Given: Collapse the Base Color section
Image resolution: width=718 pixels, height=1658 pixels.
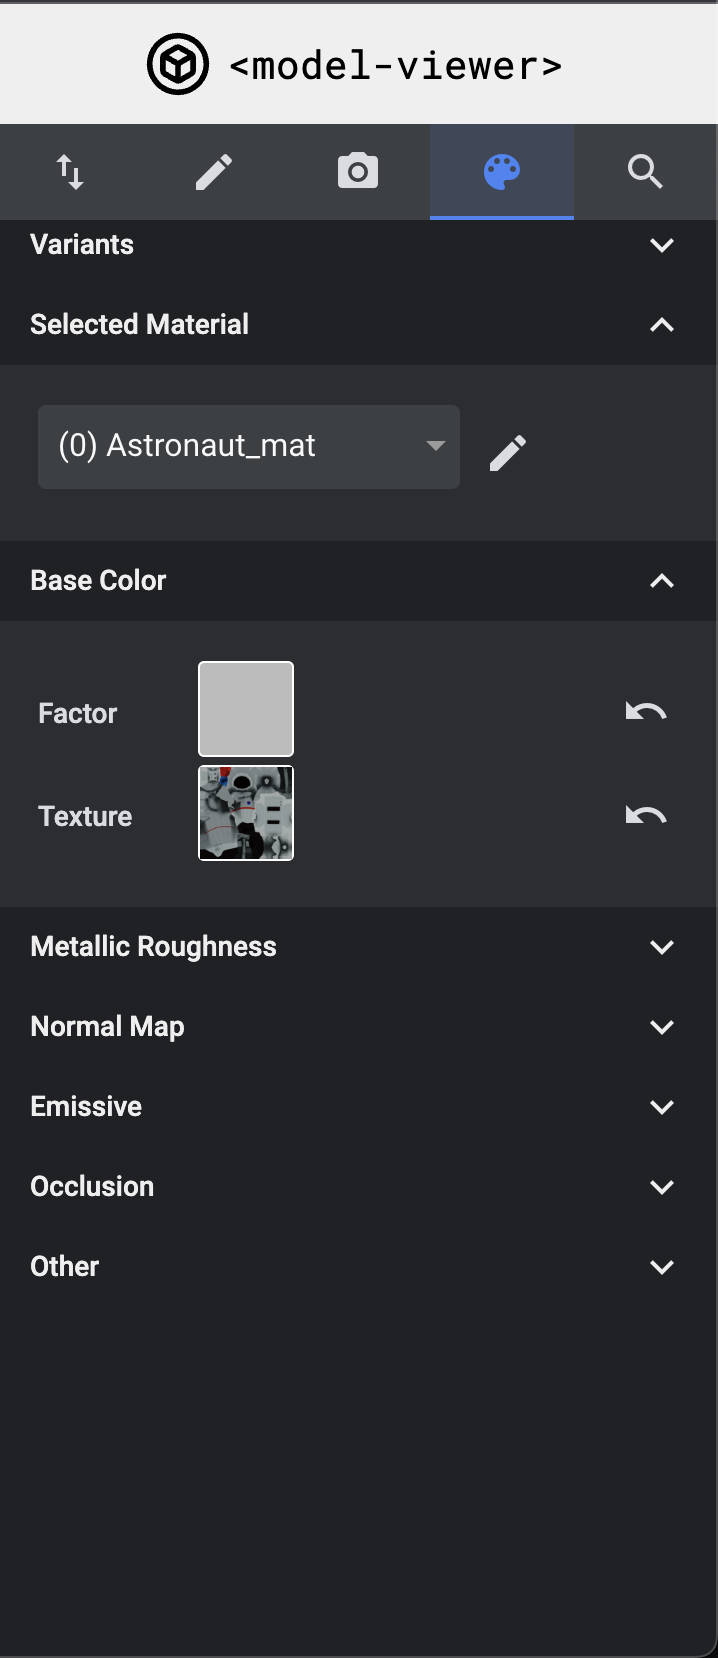Looking at the screenshot, I should pyautogui.click(x=661, y=580).
